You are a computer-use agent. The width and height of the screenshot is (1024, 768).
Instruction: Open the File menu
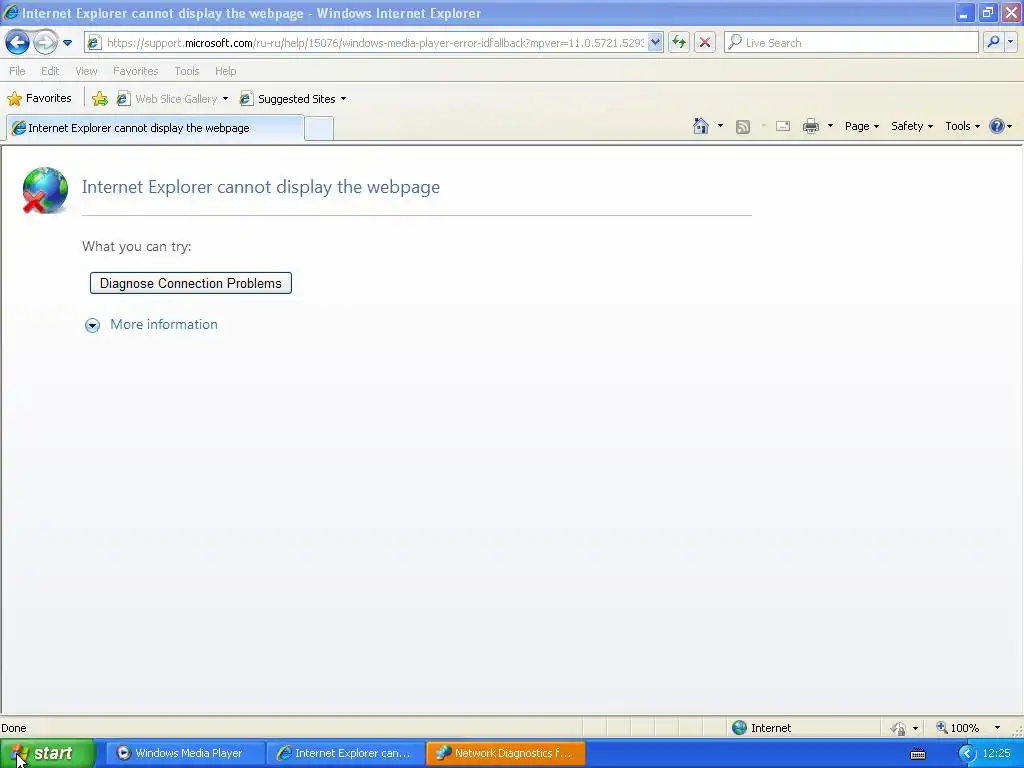(x=18, y=71)
